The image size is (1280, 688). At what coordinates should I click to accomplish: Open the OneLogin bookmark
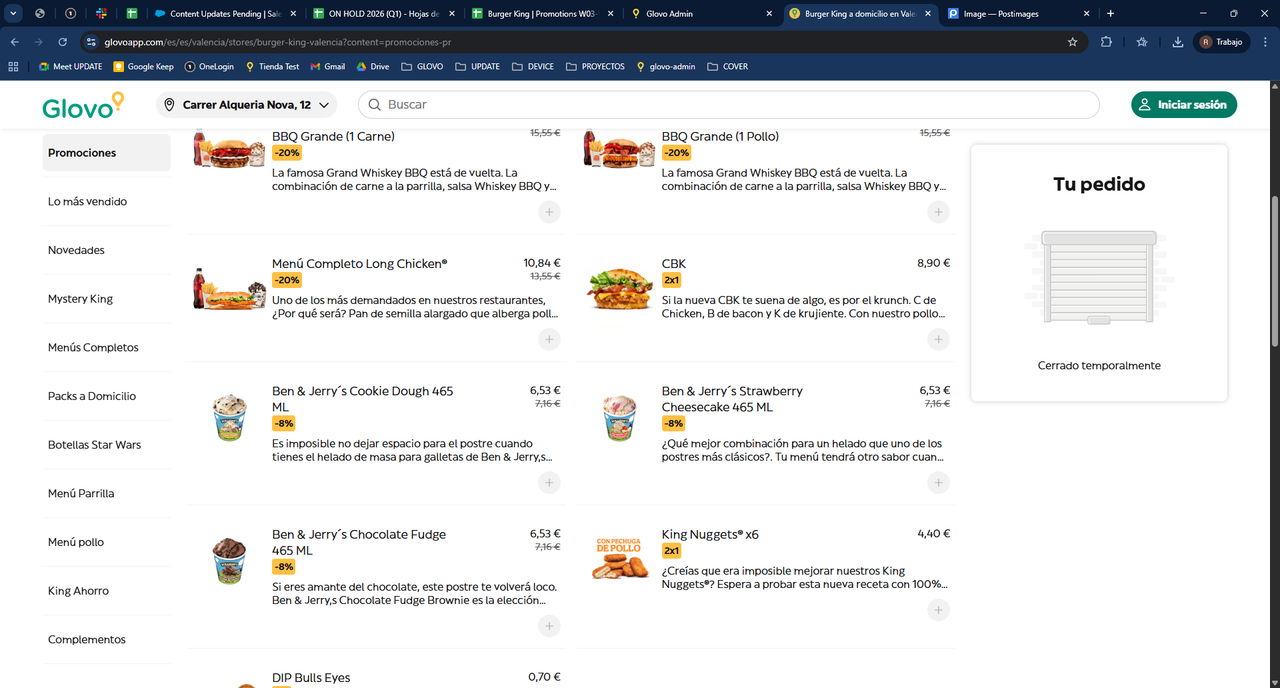(x=209, y=67)
